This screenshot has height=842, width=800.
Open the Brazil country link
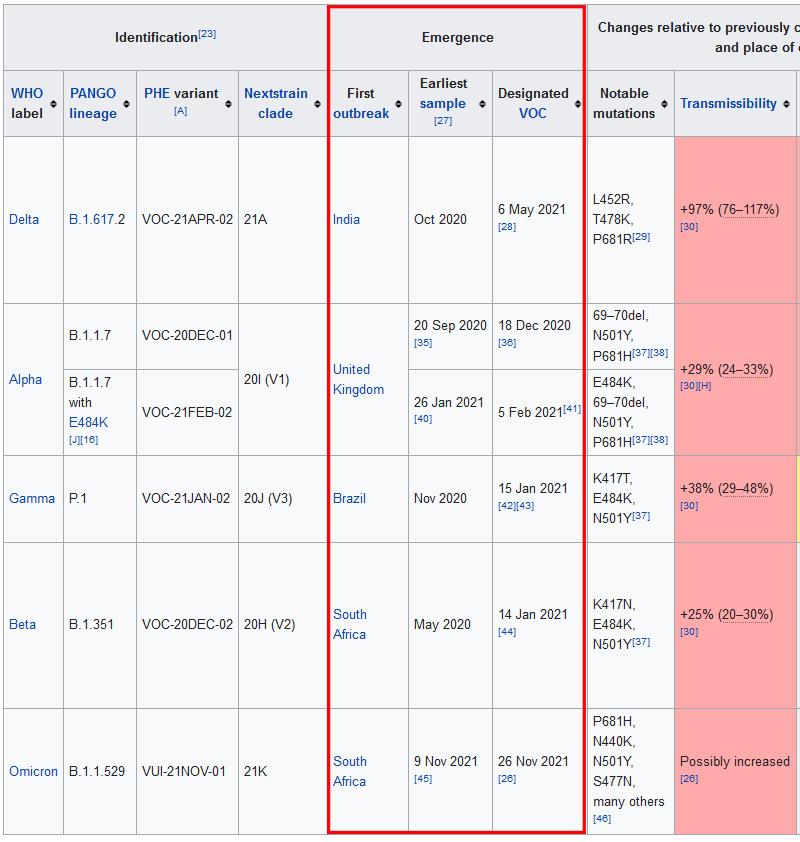tap(349, 498)
